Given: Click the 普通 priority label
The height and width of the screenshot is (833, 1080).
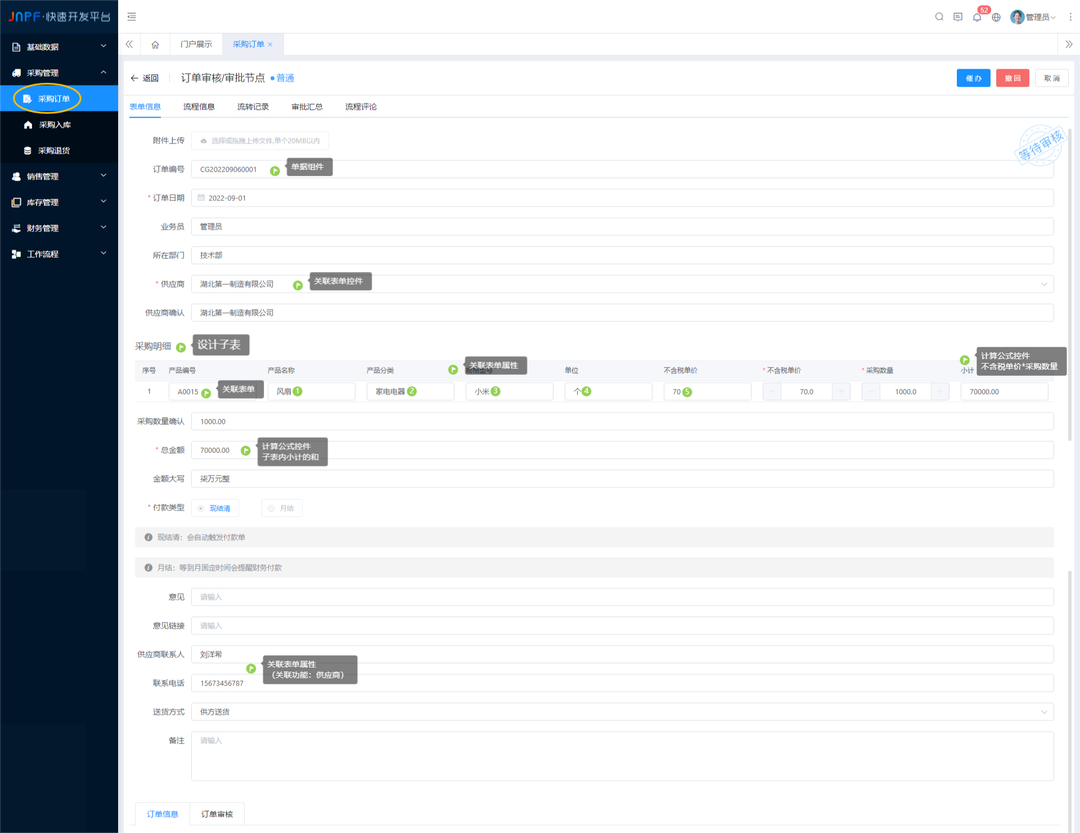Looking at the screenshot, I should pyautogui.click(x=282, y=78).
